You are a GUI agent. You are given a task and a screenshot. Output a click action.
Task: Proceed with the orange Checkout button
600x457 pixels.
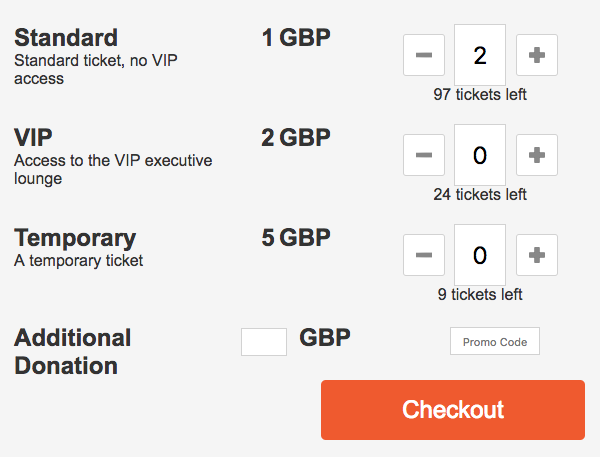click(453, 410)
